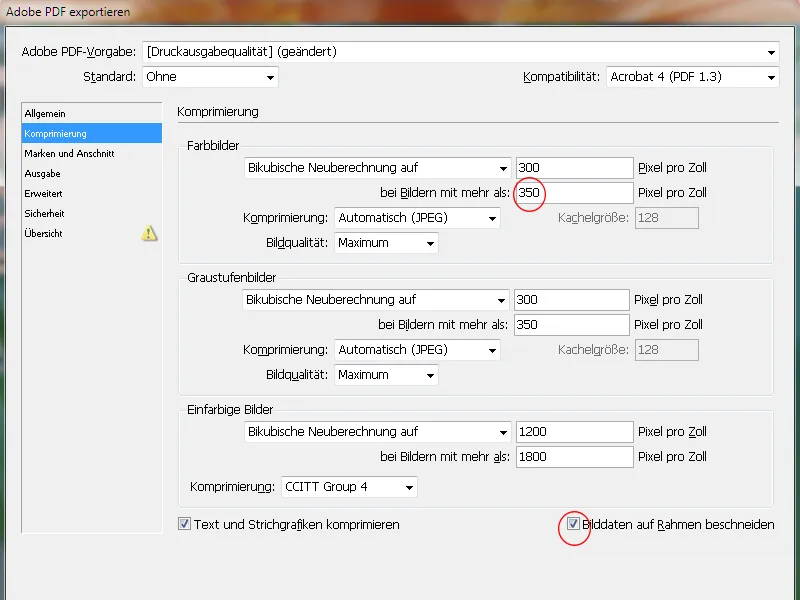Screen dimensions: 800x600
Task: Open the Adobe PDF-Vorgabe dropdown
Action: click(461, 52)
